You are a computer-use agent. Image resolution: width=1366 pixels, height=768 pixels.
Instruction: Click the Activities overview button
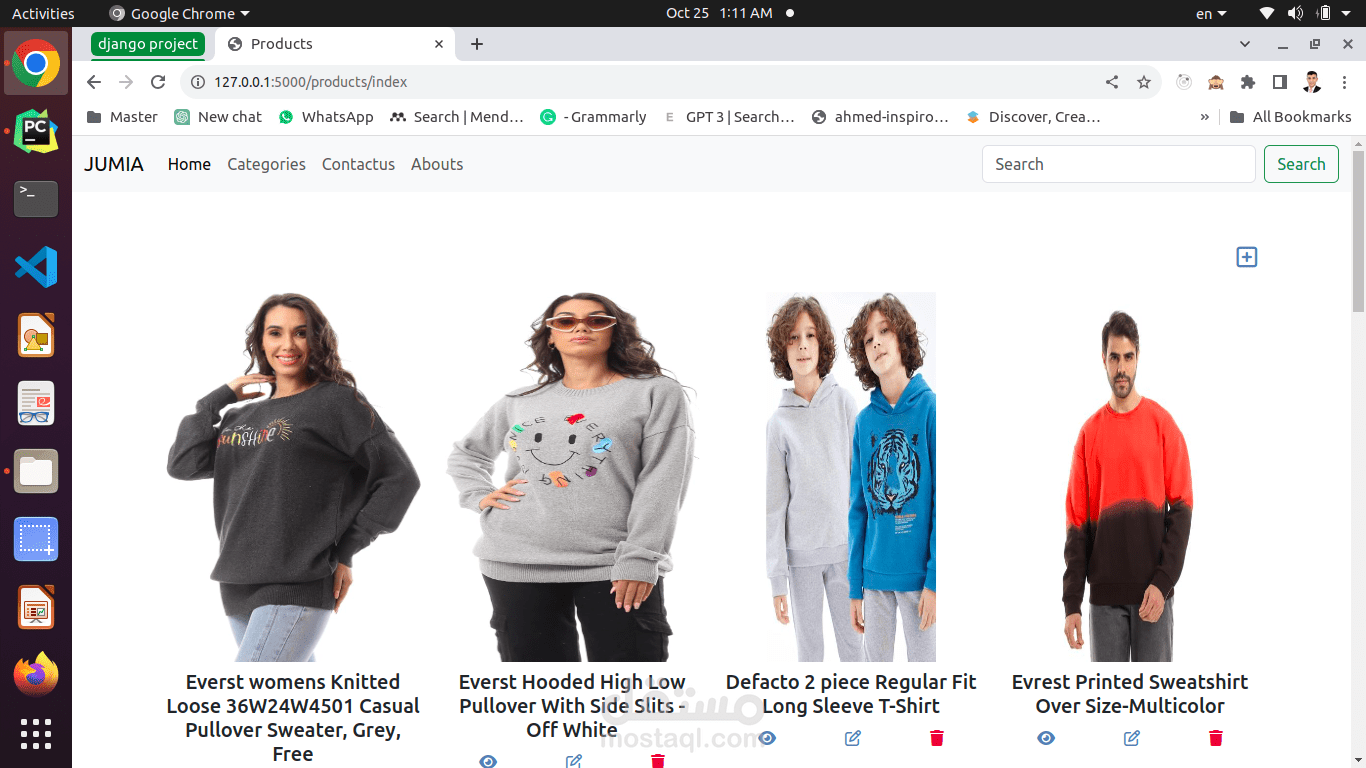43,13
